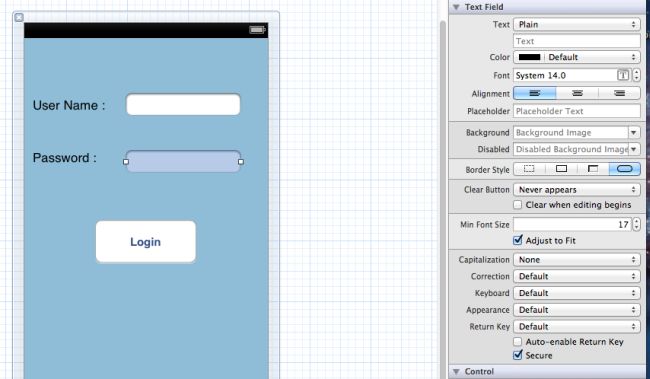The width and height of the screenshot is (650, 379).
Task: Select the "User Name :" label
Action: click(69, 105)
